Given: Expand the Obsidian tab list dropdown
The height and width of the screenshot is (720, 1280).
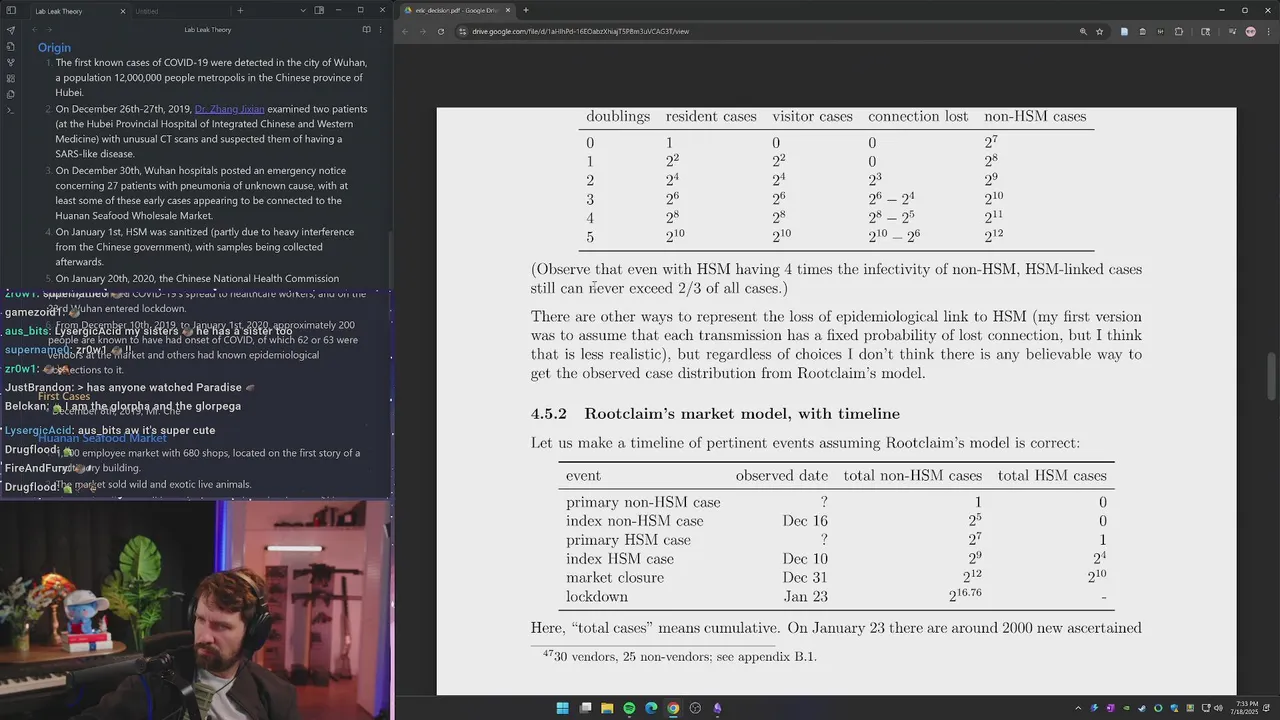Looking at the screenshot, I should pos(303,11).
